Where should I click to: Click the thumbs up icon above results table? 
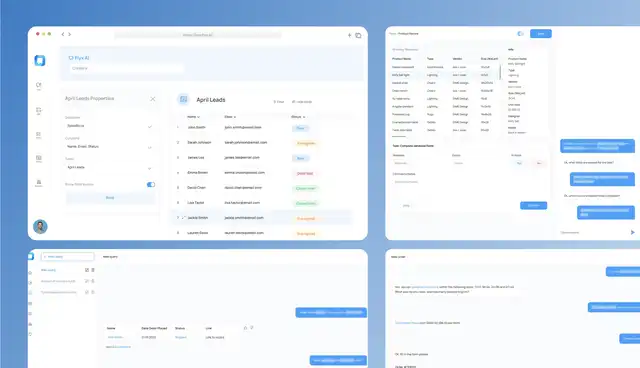(x=245, y=328)
